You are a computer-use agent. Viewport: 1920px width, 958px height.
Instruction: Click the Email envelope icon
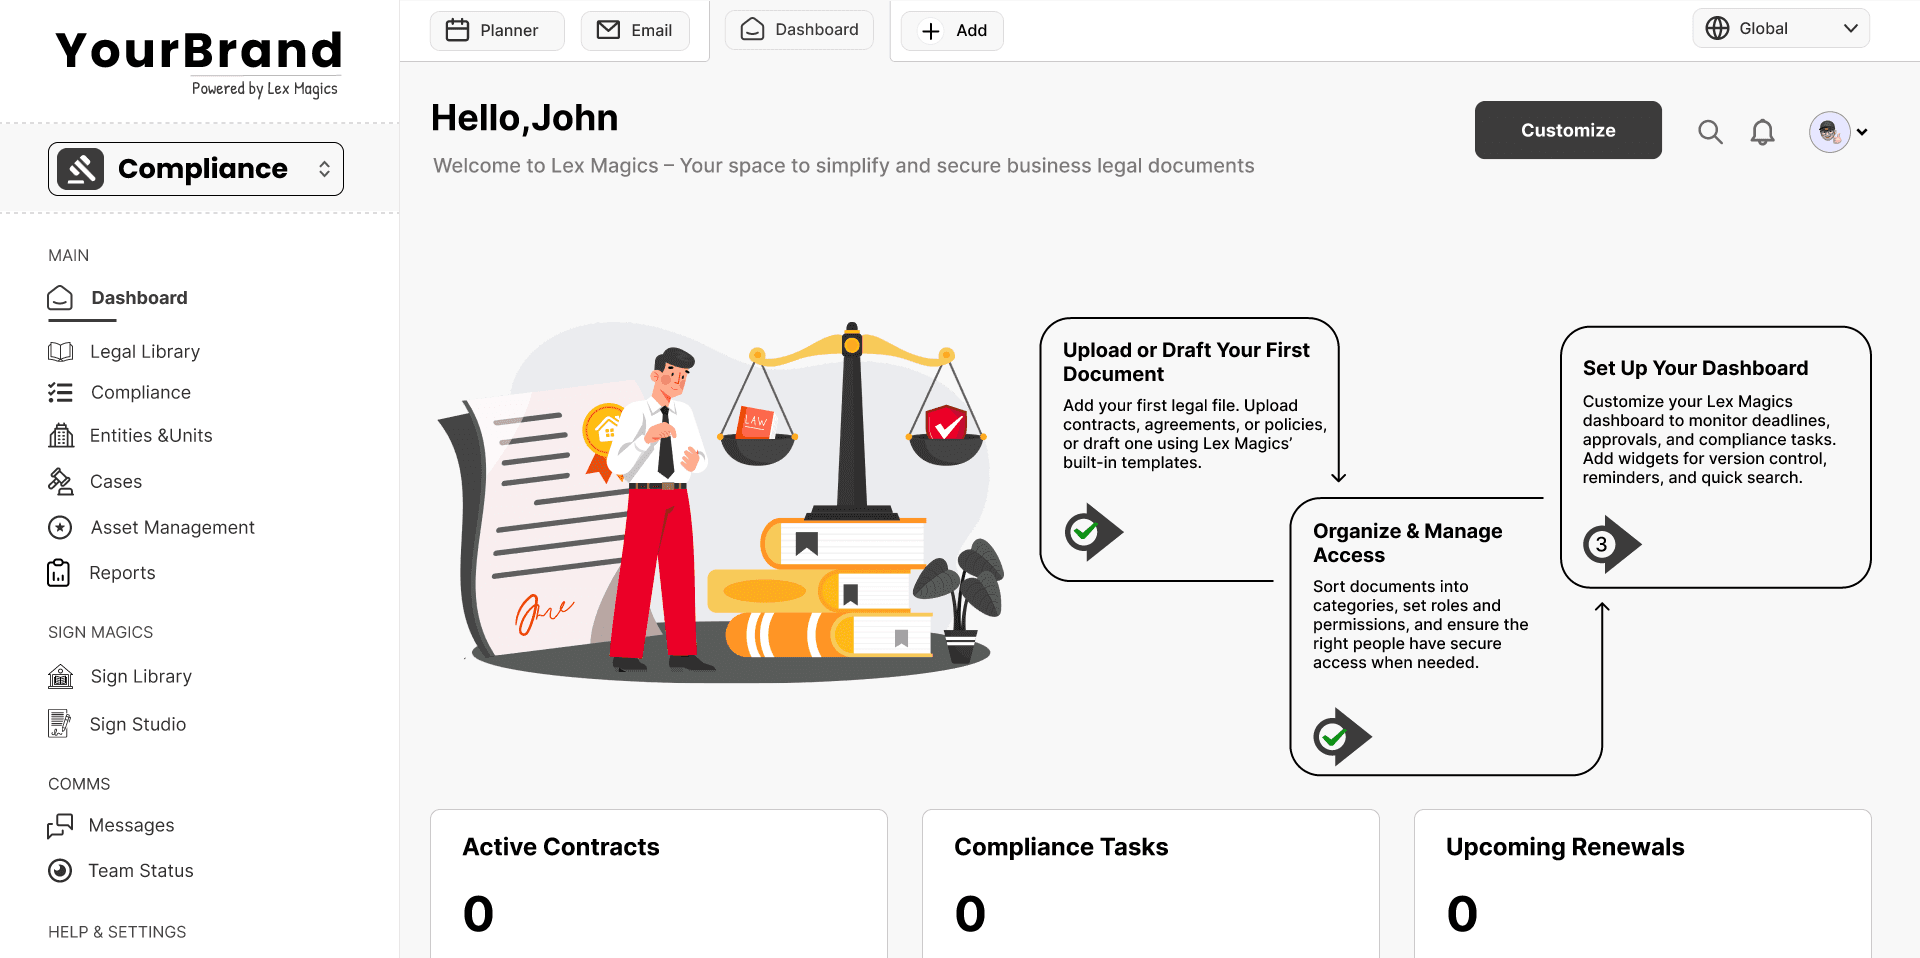pos(608,30)
